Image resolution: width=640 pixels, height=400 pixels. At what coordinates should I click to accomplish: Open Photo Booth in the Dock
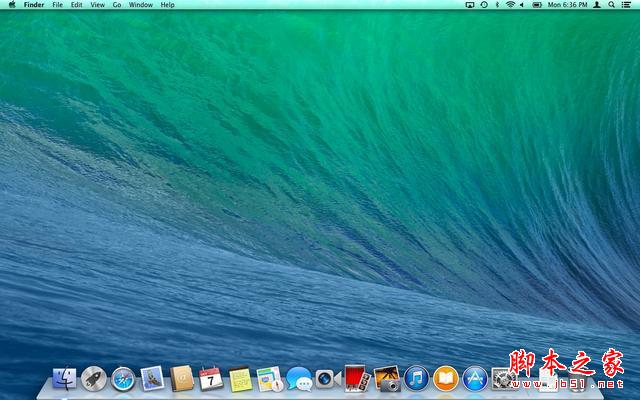coord(357,378)
